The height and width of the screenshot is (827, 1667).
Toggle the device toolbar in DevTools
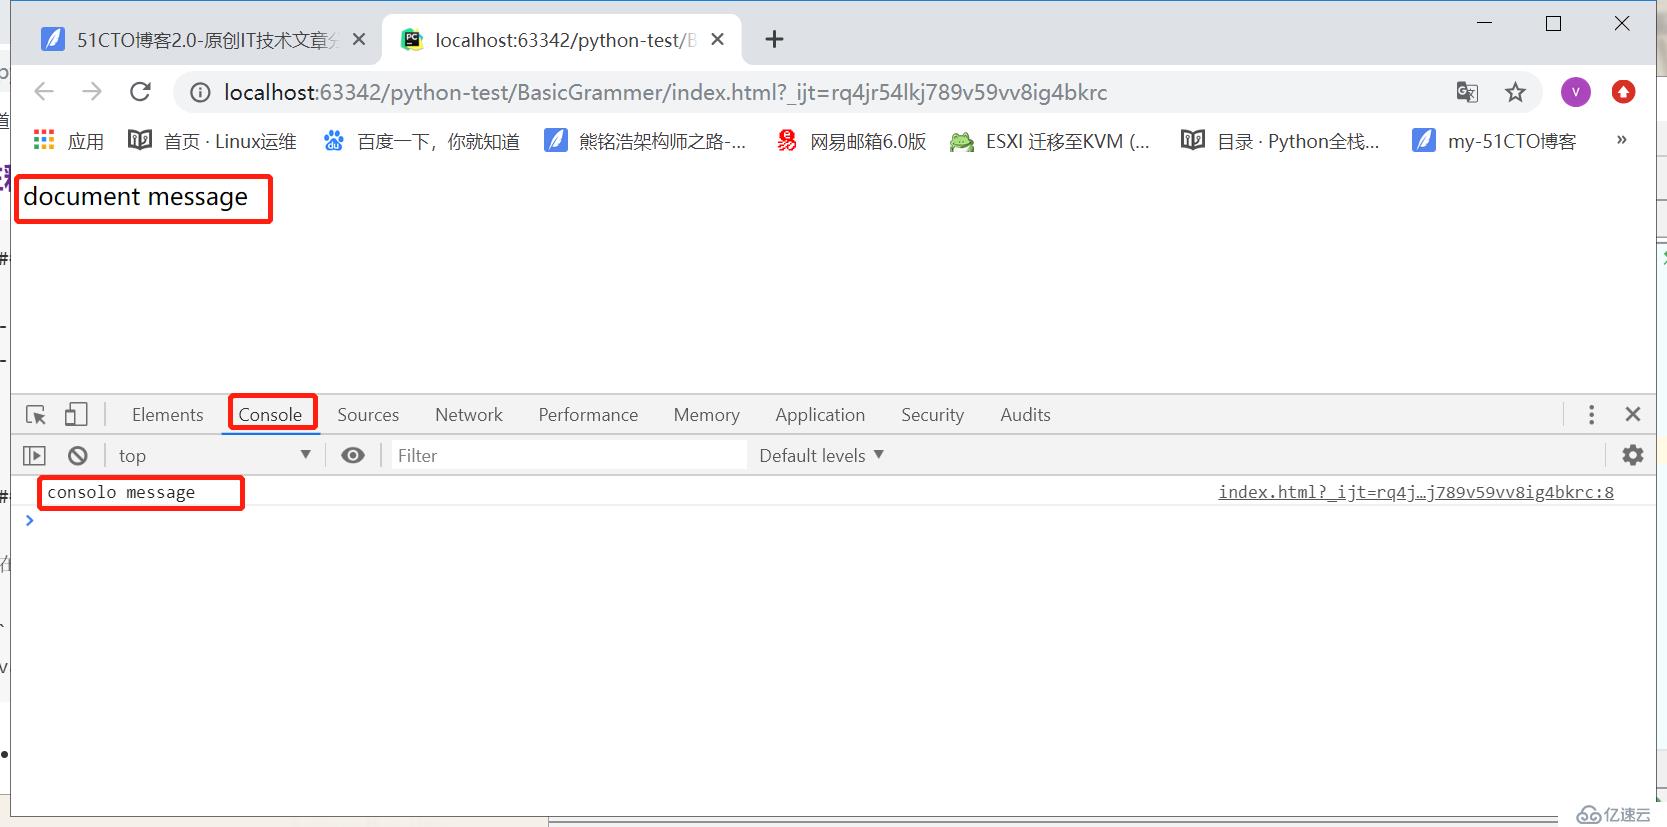(76, 414)
